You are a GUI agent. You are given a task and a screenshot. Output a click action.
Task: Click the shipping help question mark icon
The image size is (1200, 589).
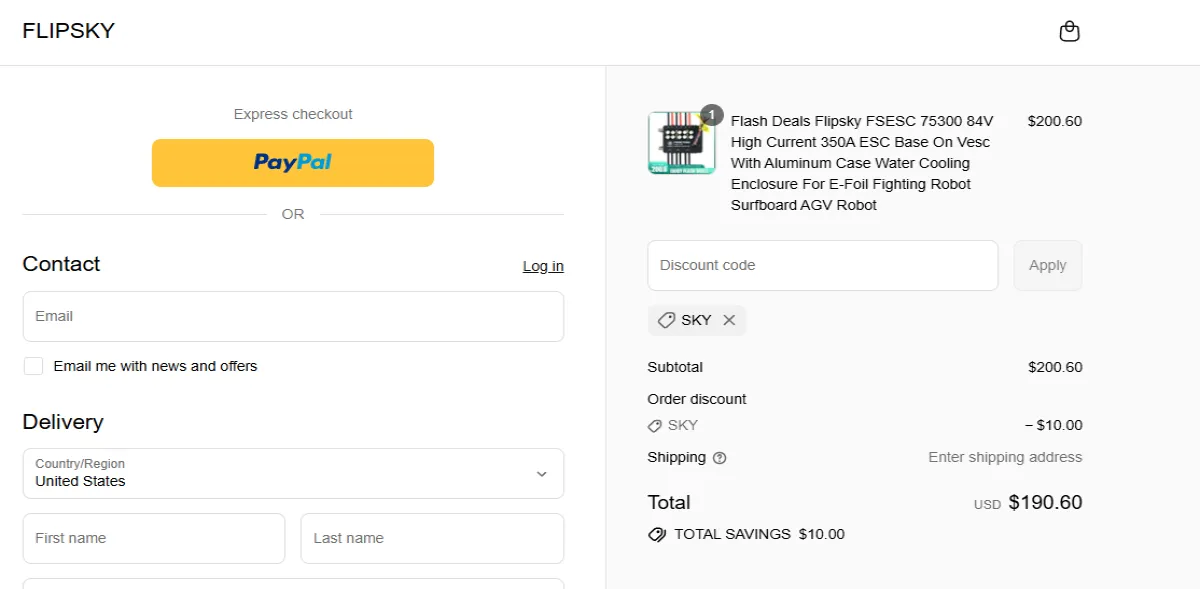[x=719, y=458]
